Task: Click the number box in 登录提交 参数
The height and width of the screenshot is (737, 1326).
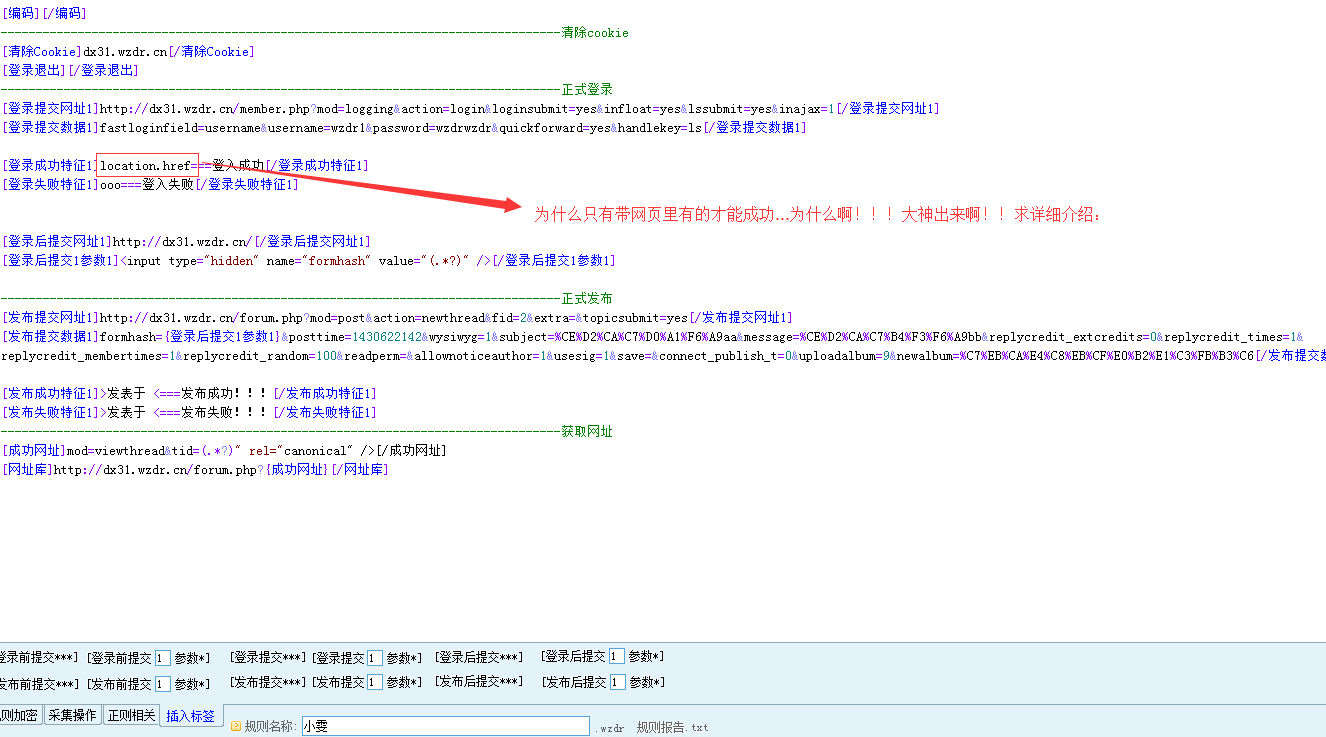Action: 374,658
